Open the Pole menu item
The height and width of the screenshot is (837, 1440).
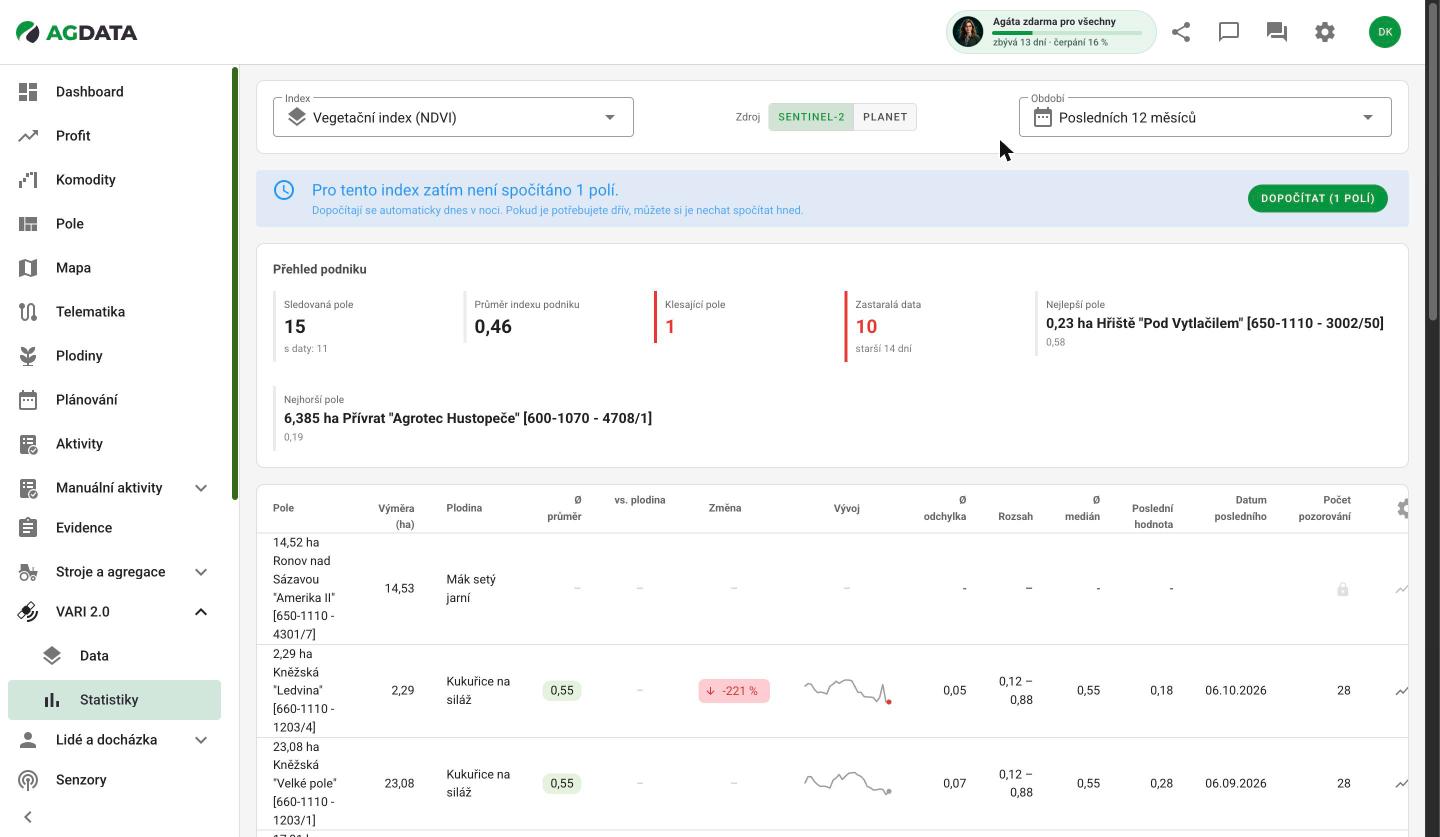pos(114,224)
